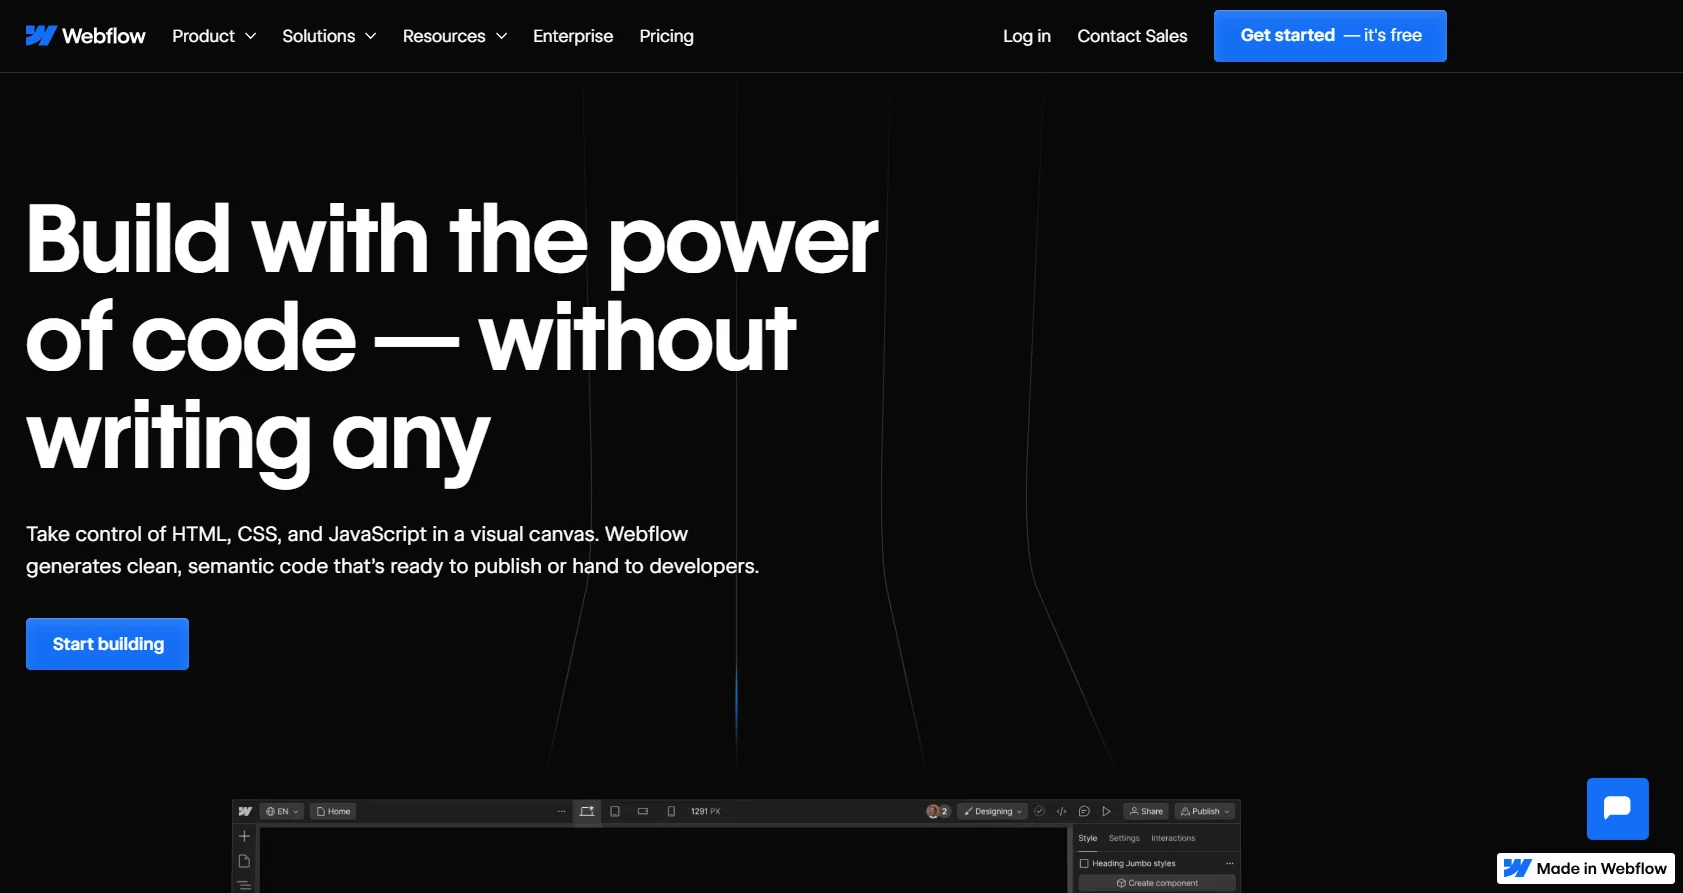Click the code export icon
The image size is (1683, 893).
pyautogui.click(x=1061, y=811)
